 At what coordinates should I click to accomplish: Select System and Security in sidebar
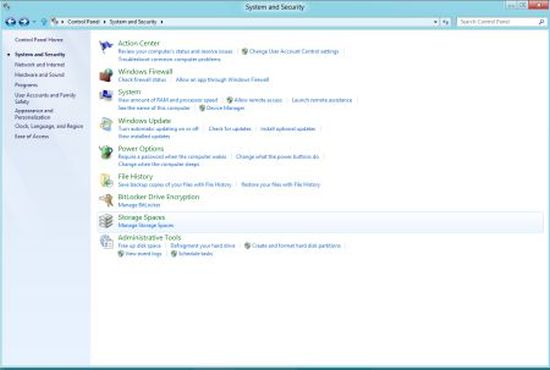[x=40, y=54]
